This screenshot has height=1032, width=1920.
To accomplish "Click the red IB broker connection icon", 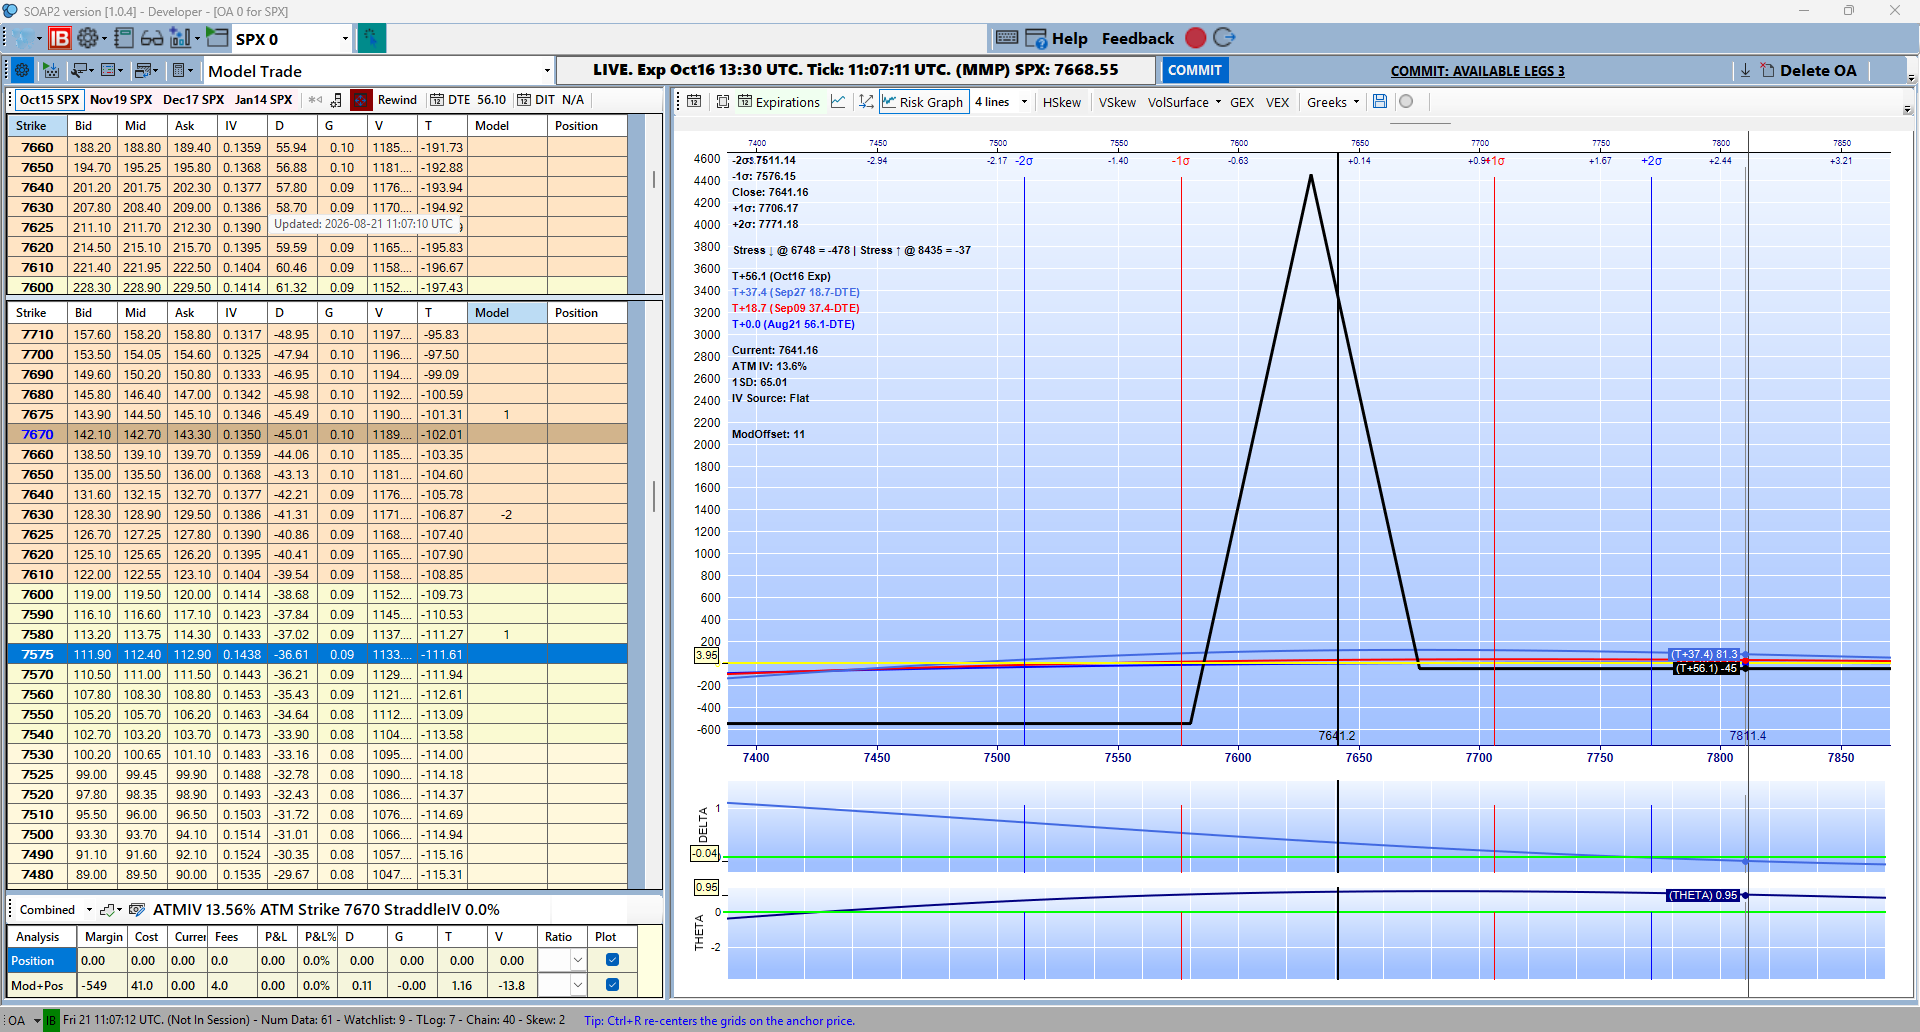I will point(60,39).
